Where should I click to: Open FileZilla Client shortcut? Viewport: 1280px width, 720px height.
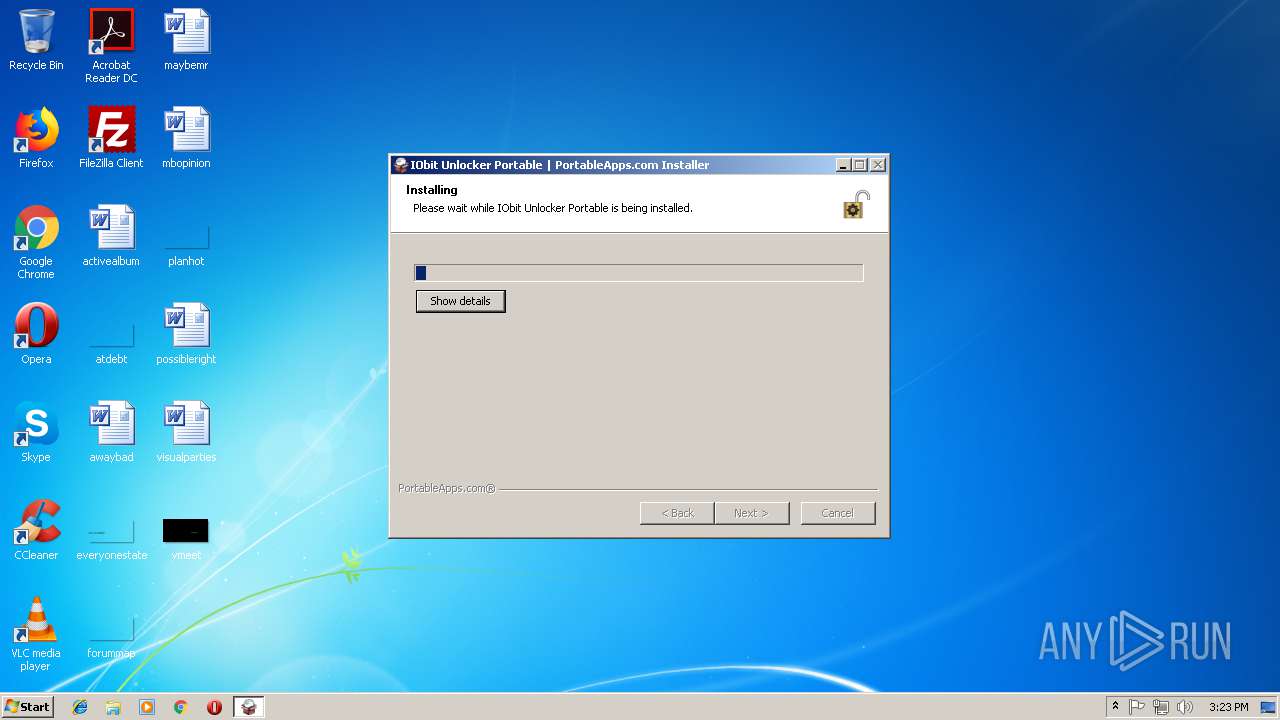coord(111,138)
